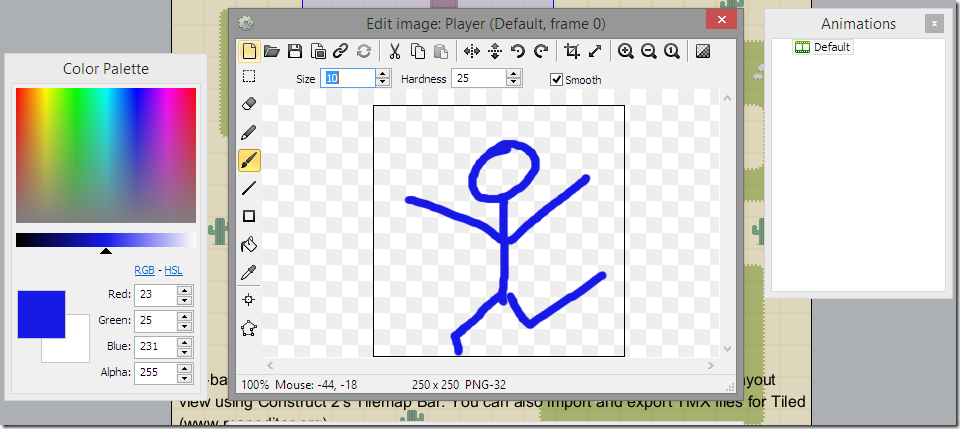The image size is (960, 429).
Task: Select the Pencil tool
Action: point(249,132)
